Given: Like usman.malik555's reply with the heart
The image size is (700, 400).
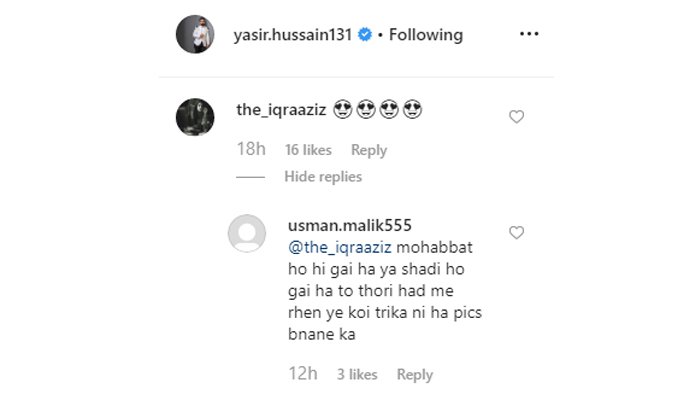Looking at the screenshot, I should pyautogui.click(x=517, y=233).
